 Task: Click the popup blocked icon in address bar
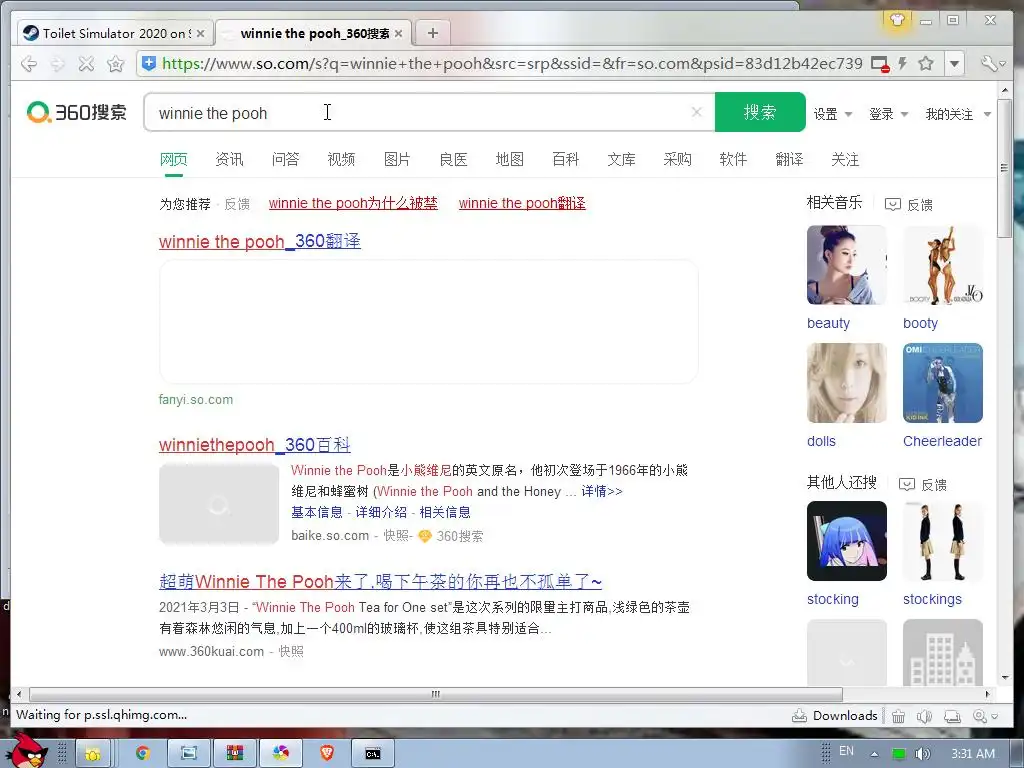[880, 64]
